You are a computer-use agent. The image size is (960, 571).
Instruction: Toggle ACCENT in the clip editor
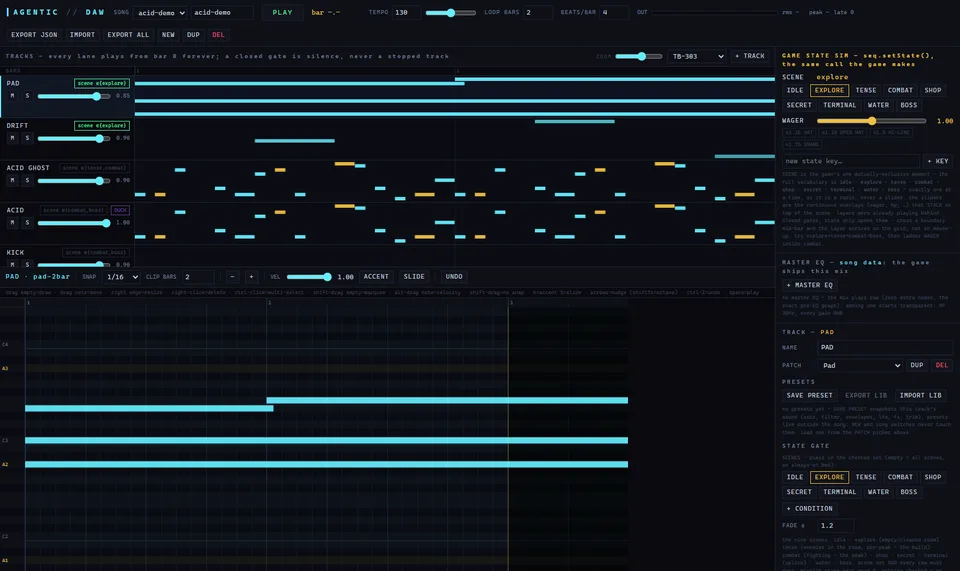point(376,277)
